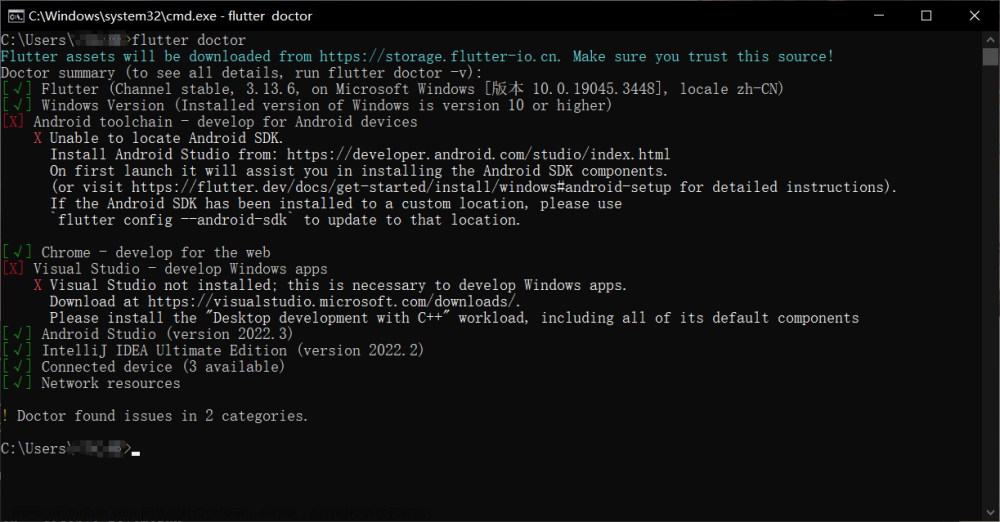Click the vertical scrollbar thumb
Image resolution: width=1000 pixels, height=522 pixels.
point(990,56)
